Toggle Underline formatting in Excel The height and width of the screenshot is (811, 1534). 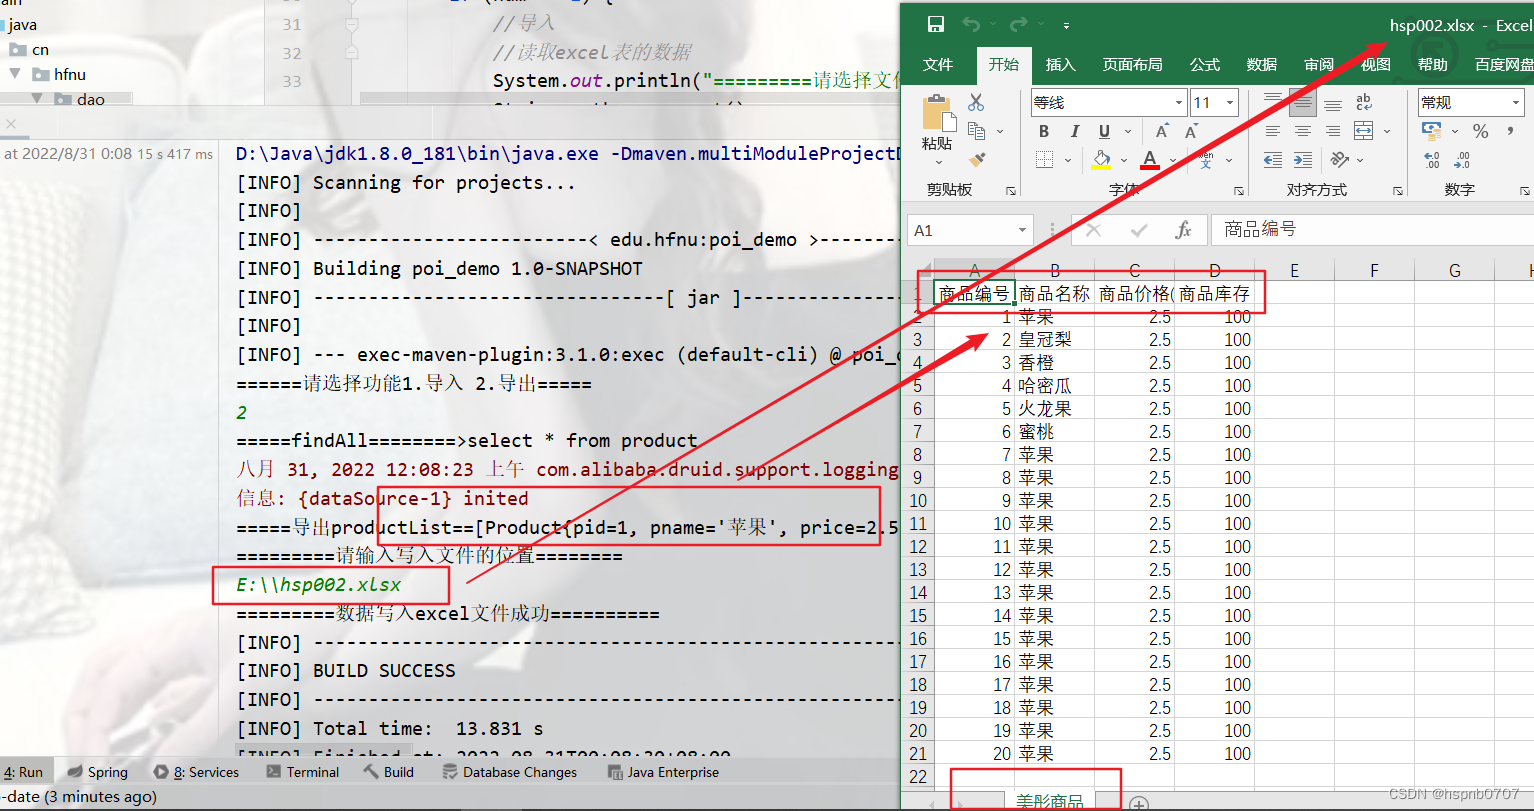[1104, 131]
